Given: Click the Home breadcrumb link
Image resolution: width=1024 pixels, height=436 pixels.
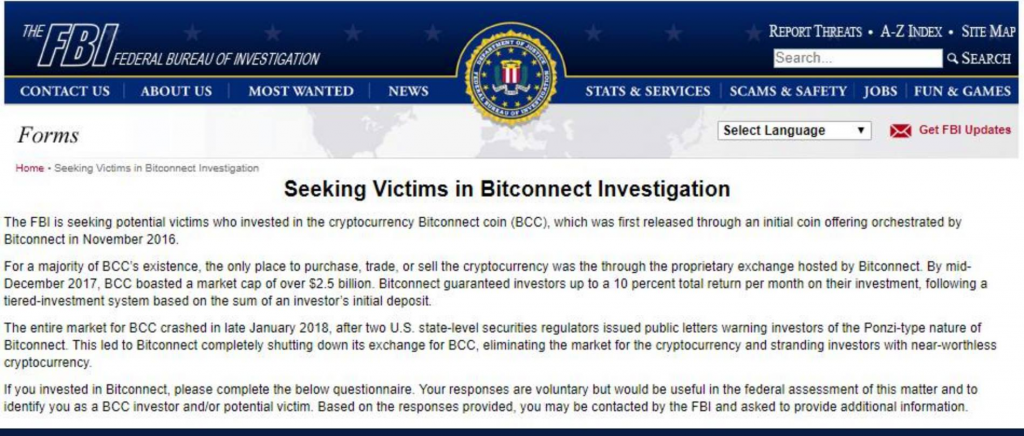Looking at the screenshot, I should point(29,168).
